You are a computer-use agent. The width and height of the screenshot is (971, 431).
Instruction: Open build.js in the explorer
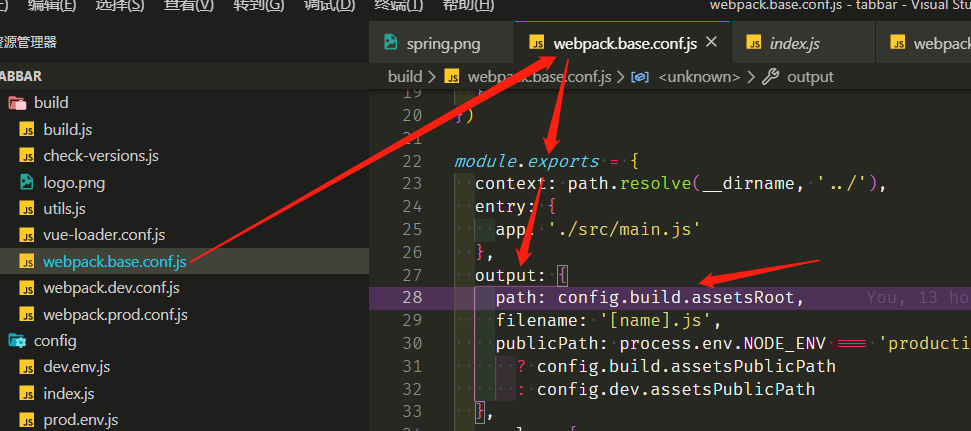click(67, 129)
